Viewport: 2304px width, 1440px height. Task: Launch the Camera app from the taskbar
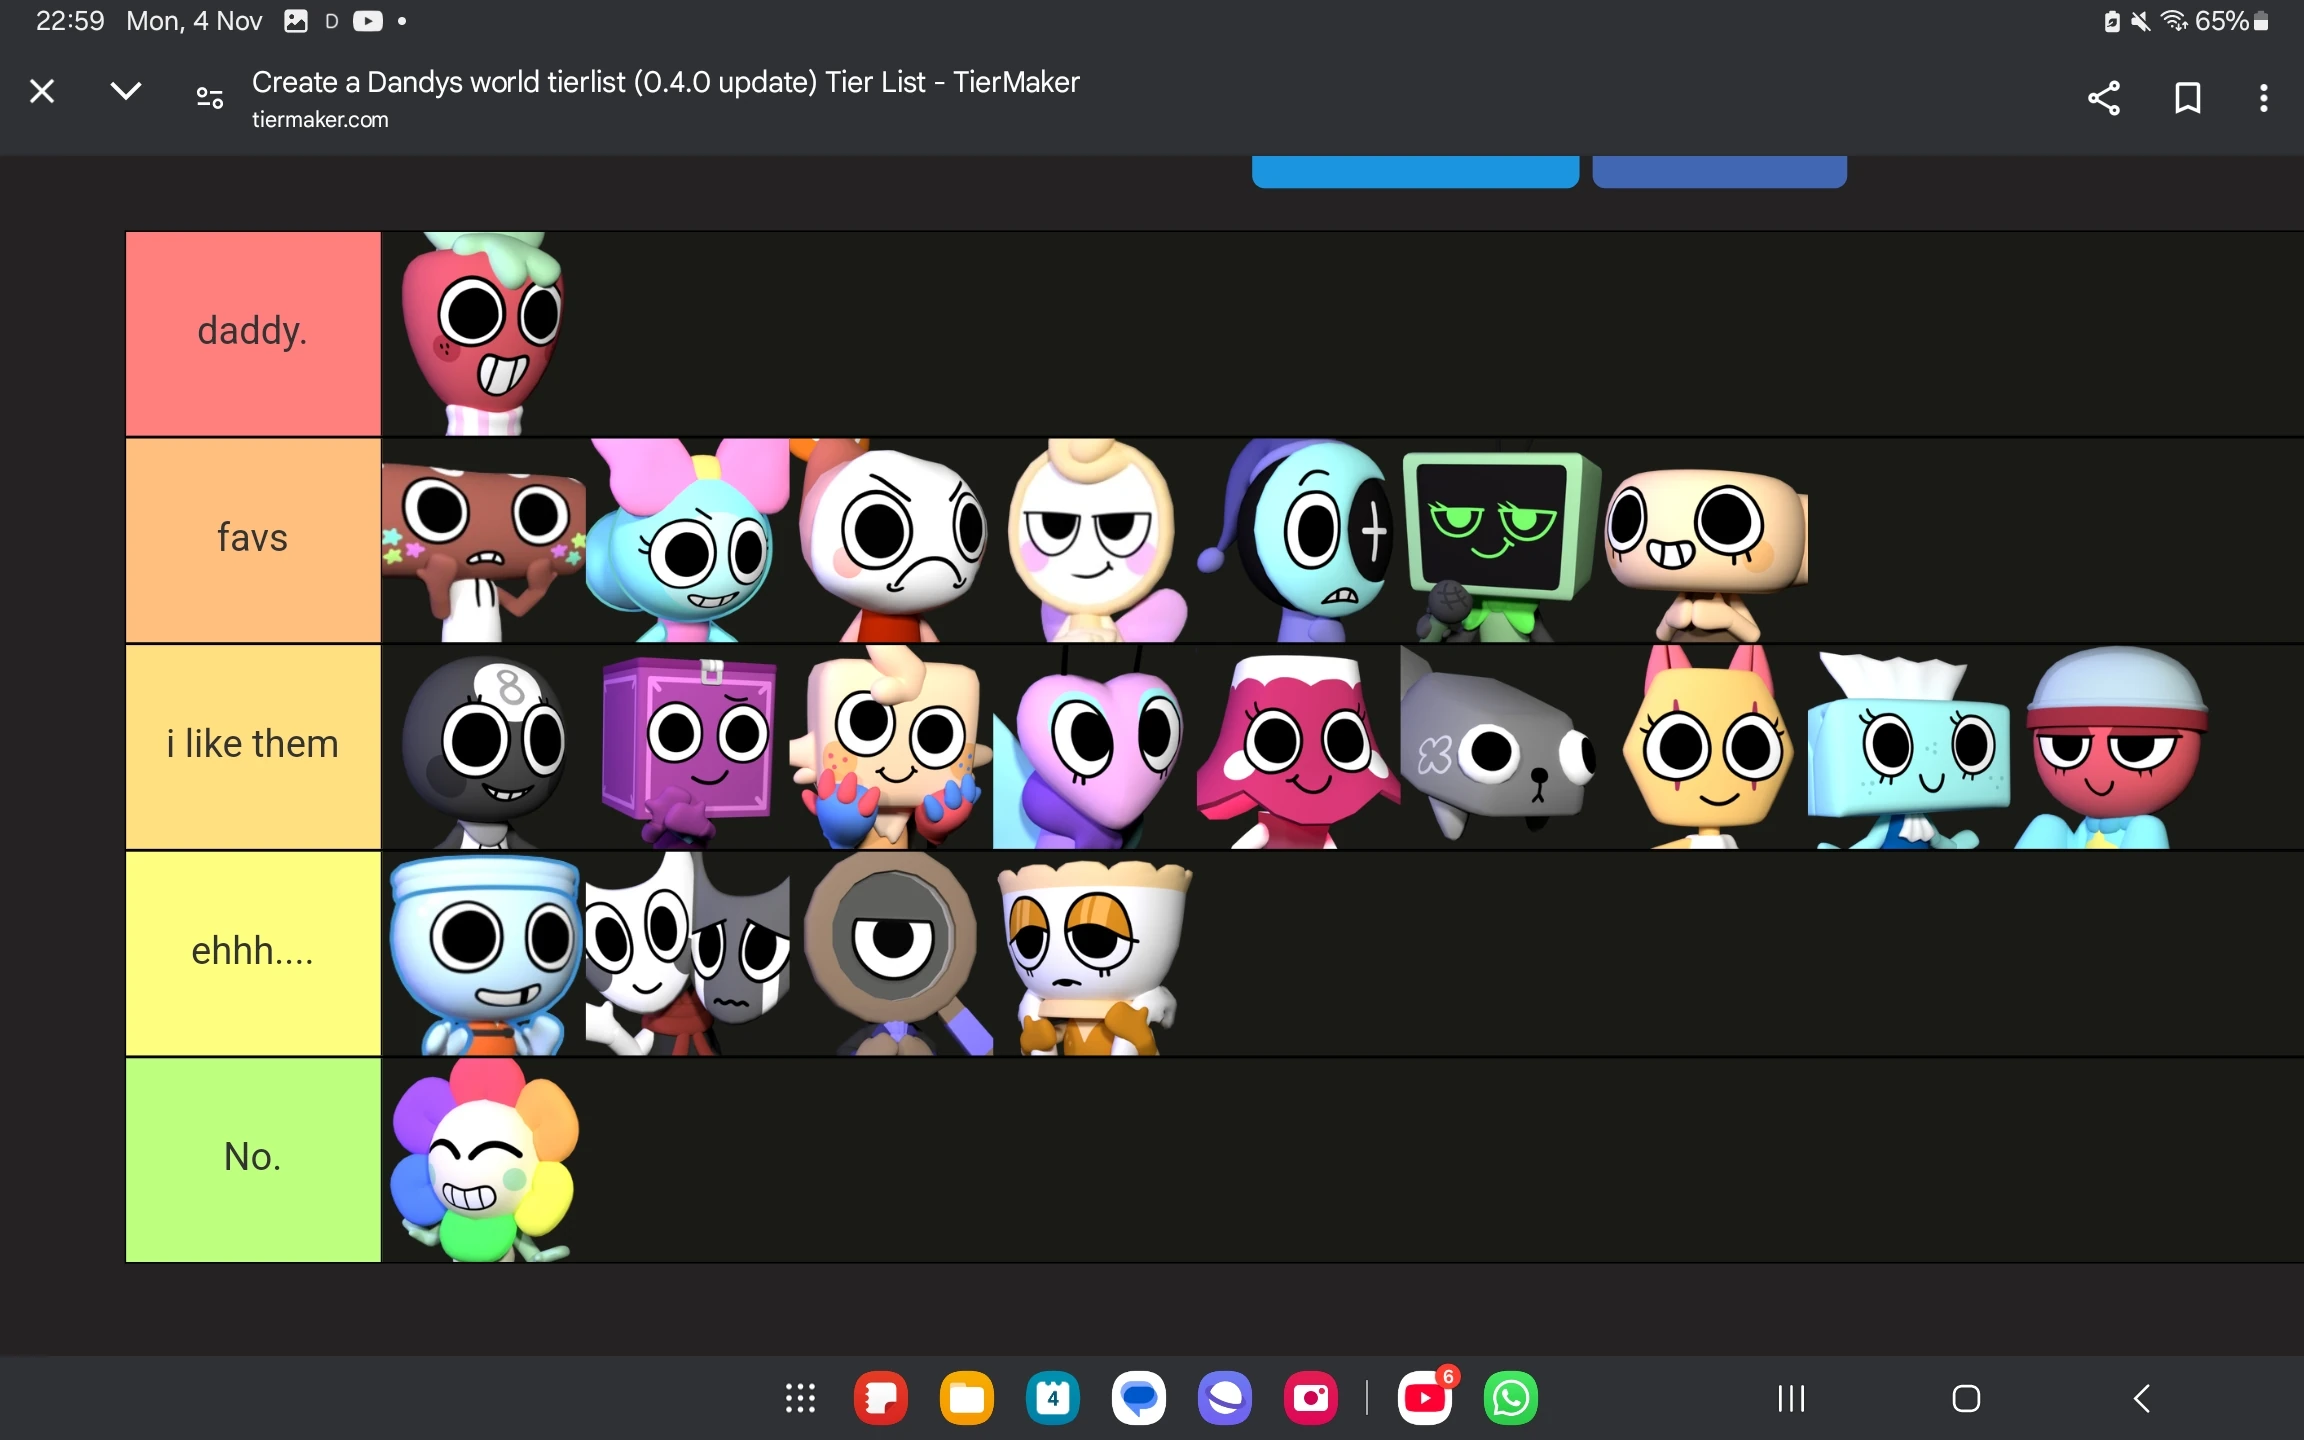(1312, 1398)
